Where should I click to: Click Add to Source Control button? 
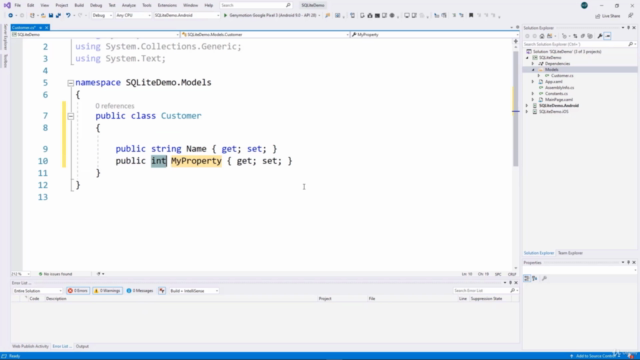pos(594,356)
